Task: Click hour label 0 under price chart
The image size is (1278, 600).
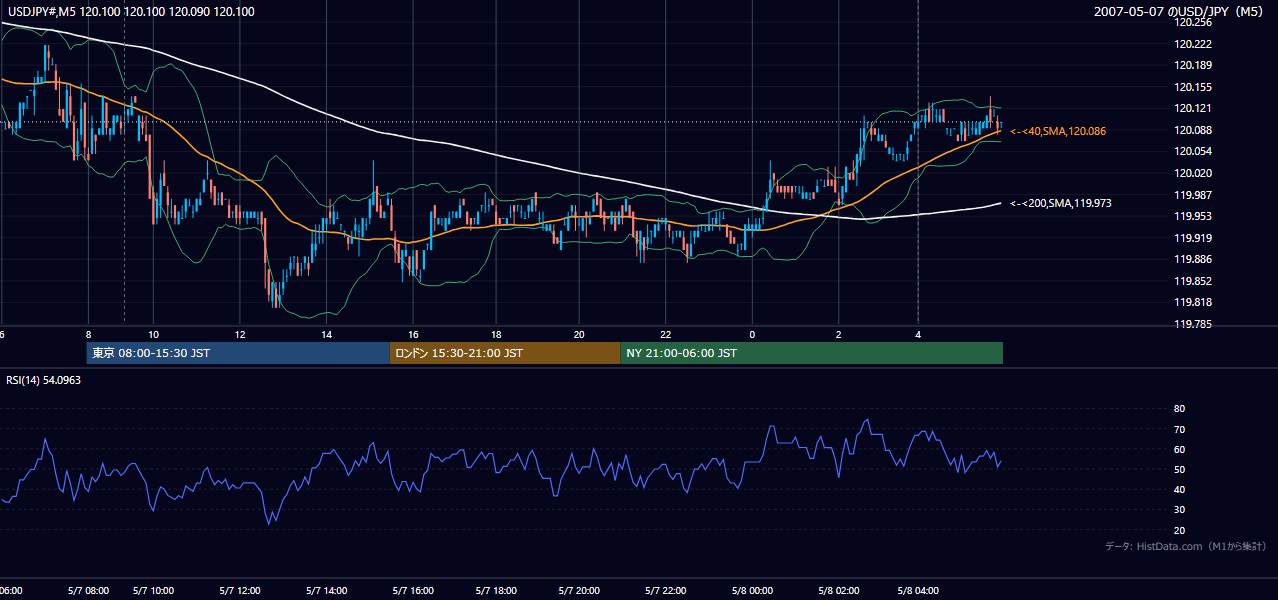Action: pos(752,334)
